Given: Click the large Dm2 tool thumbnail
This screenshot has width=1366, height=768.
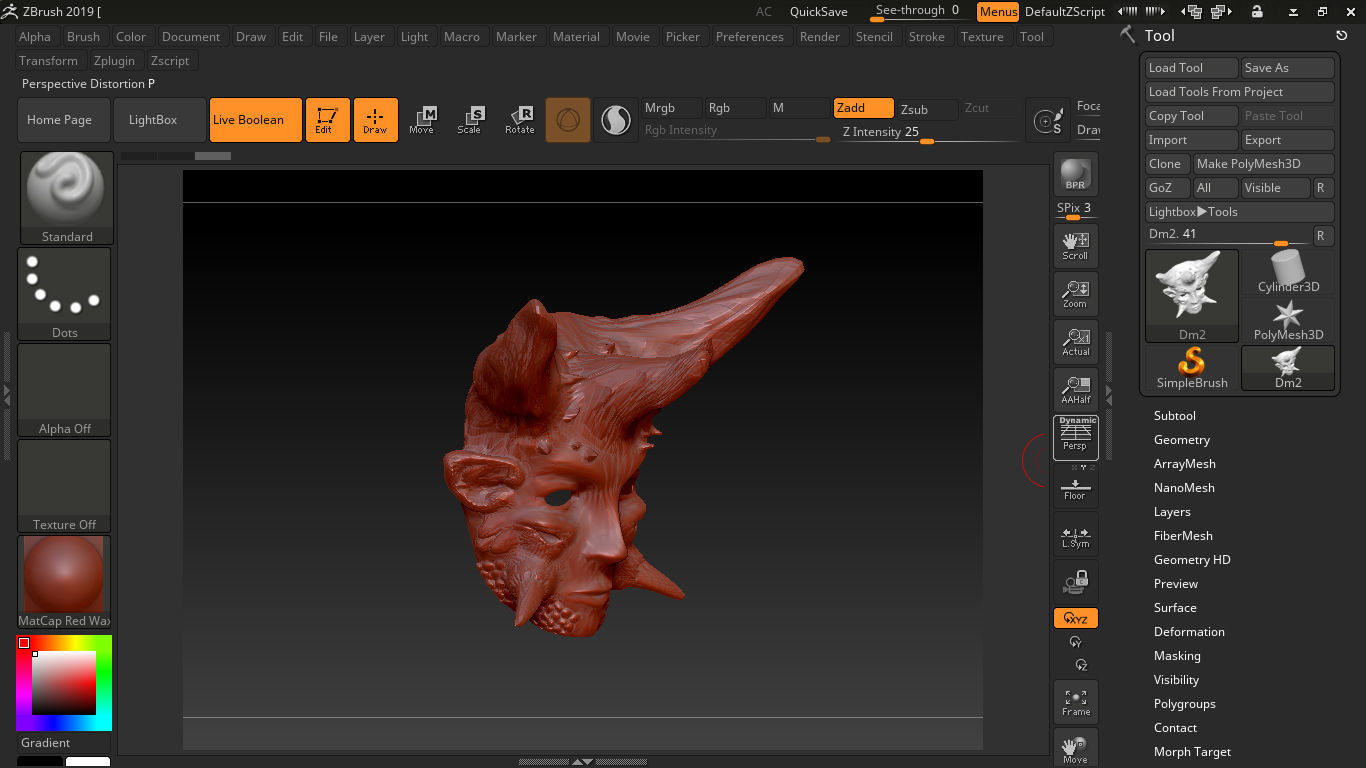Looking at the screenshot, I should click(x=1192, y=296).
